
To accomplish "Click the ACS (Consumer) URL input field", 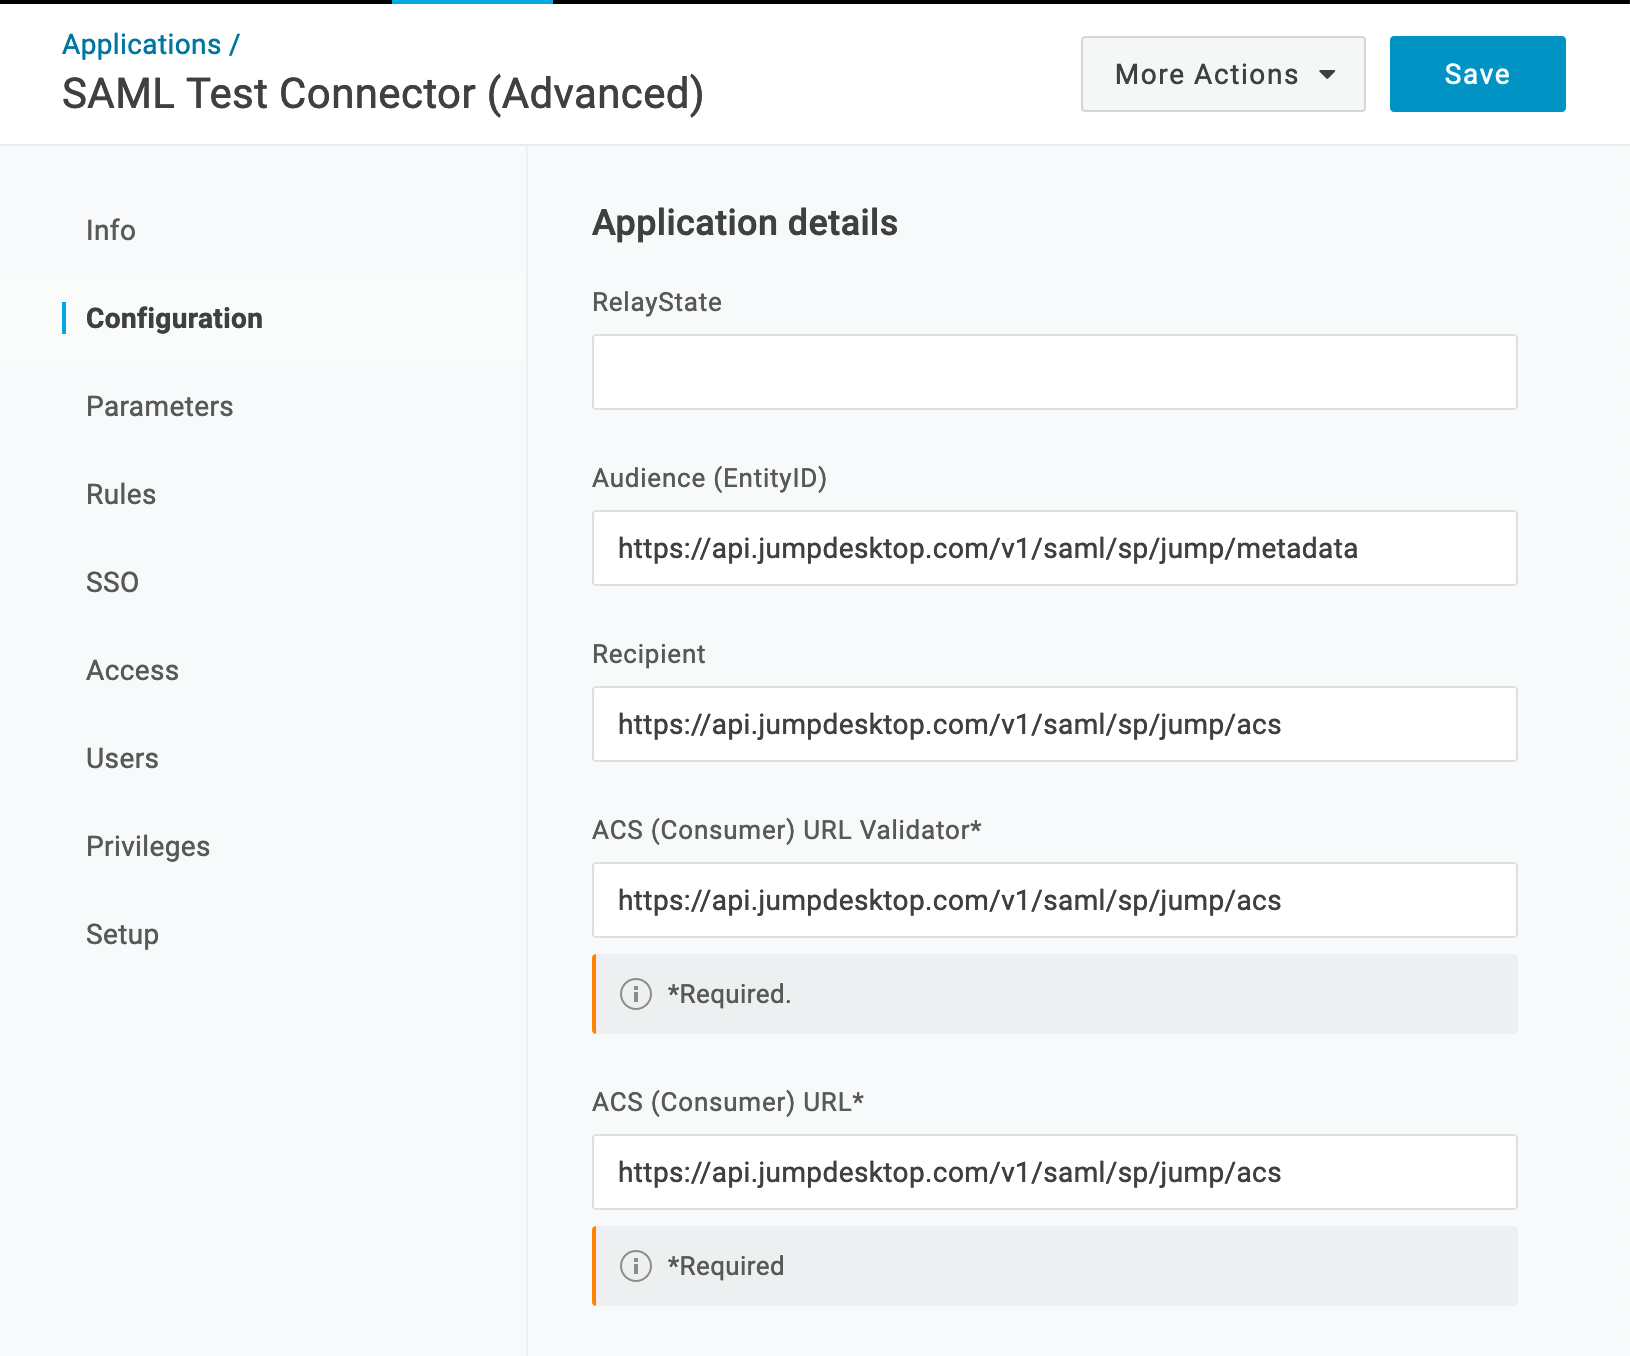I will click(1055, 1172).
